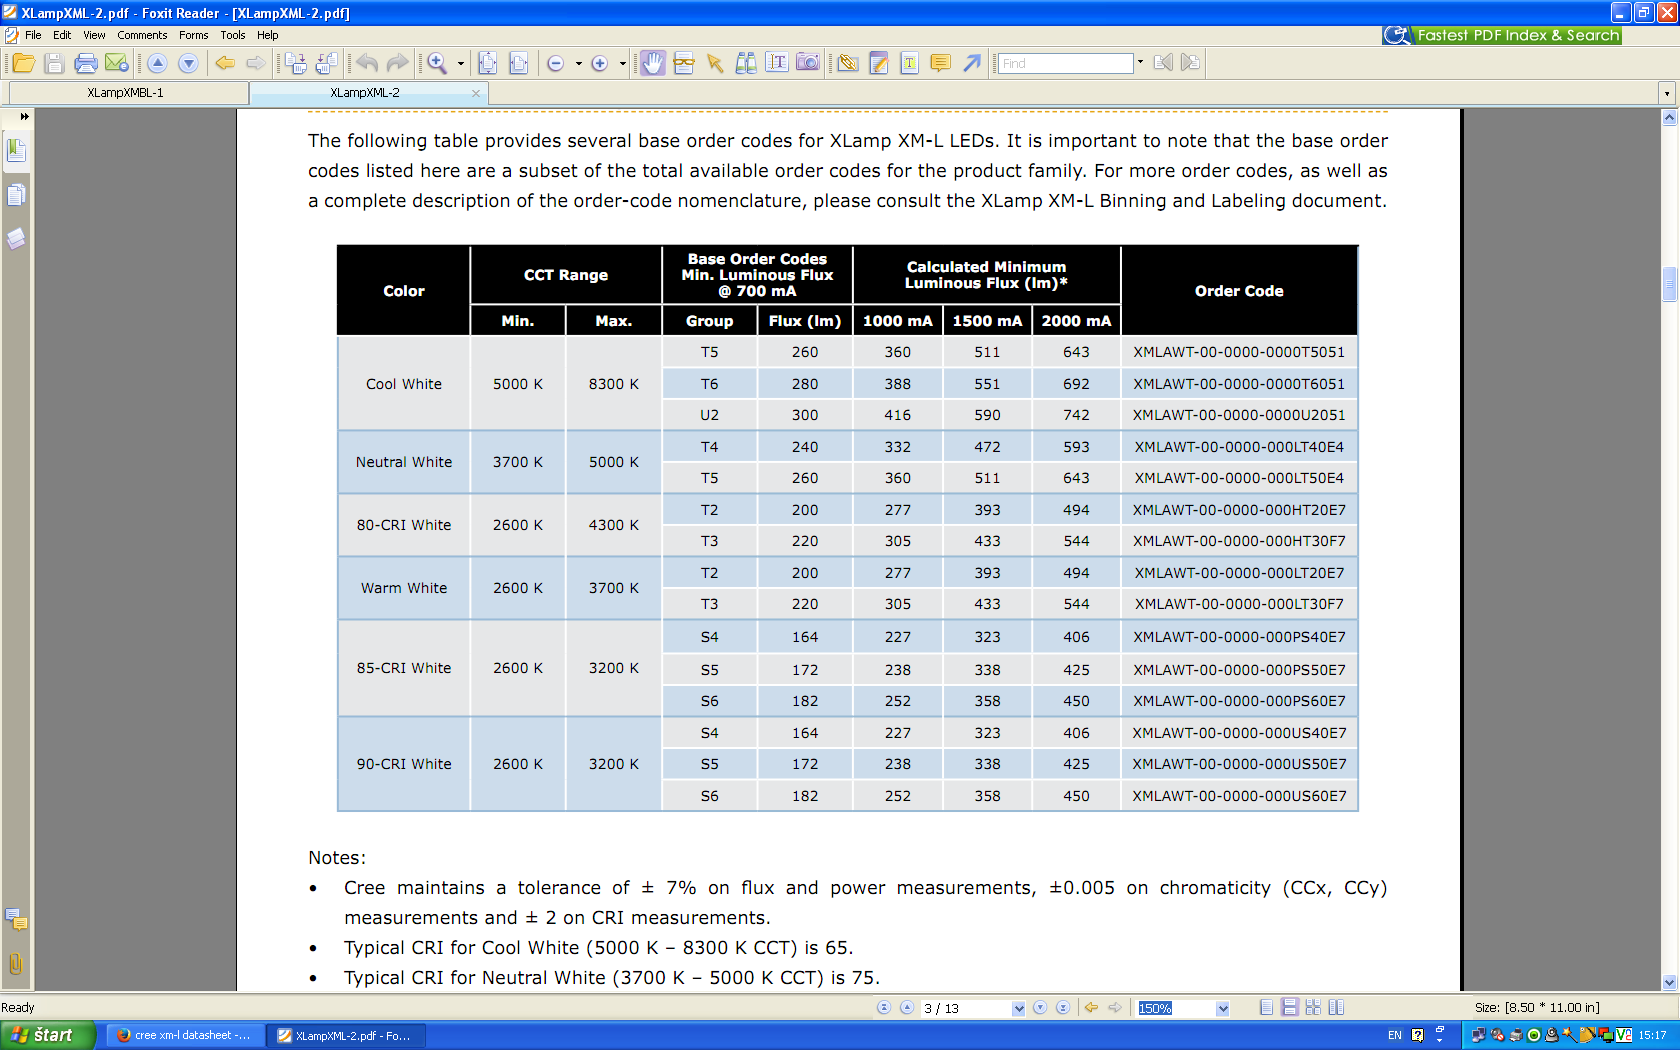
Task: Open the zoom tool dropdown arrow
Action: [x=461, y=63]
